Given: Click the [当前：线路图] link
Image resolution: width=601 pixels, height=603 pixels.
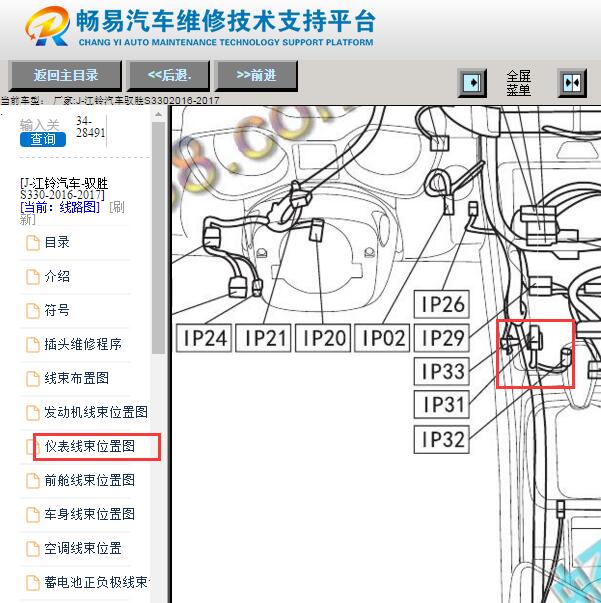Looking at the screenshot, I should click(60, 207).
